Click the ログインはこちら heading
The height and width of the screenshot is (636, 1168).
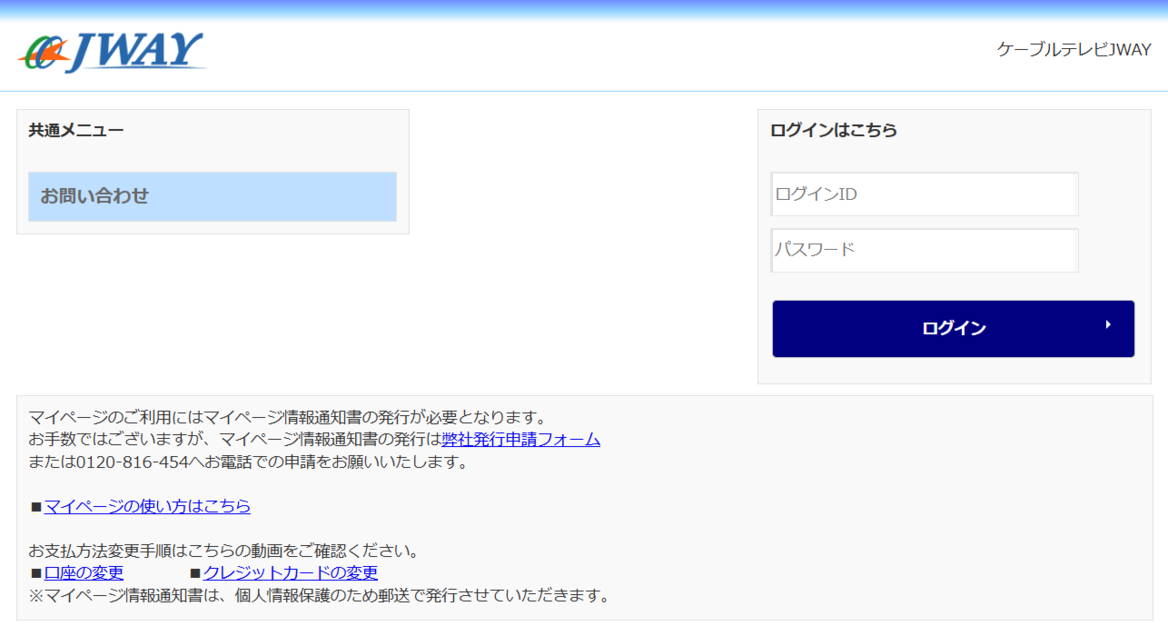[834, 130]
